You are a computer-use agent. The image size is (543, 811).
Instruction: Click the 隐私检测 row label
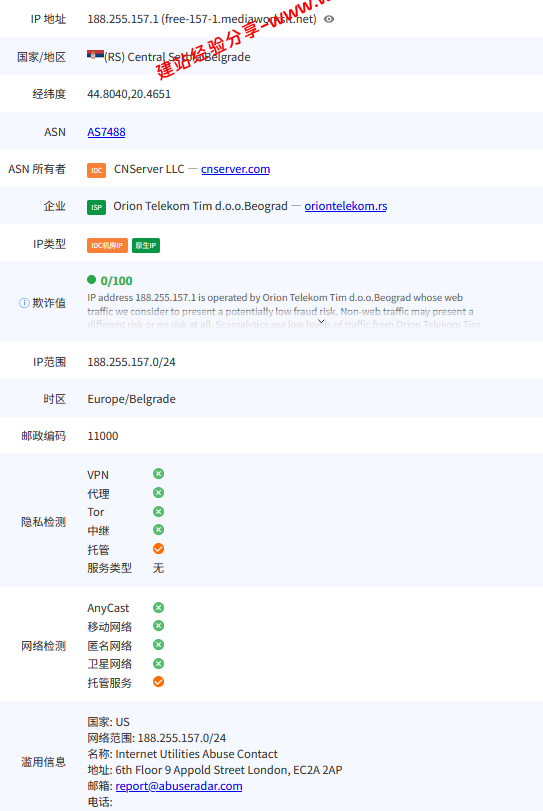[43, 522]
